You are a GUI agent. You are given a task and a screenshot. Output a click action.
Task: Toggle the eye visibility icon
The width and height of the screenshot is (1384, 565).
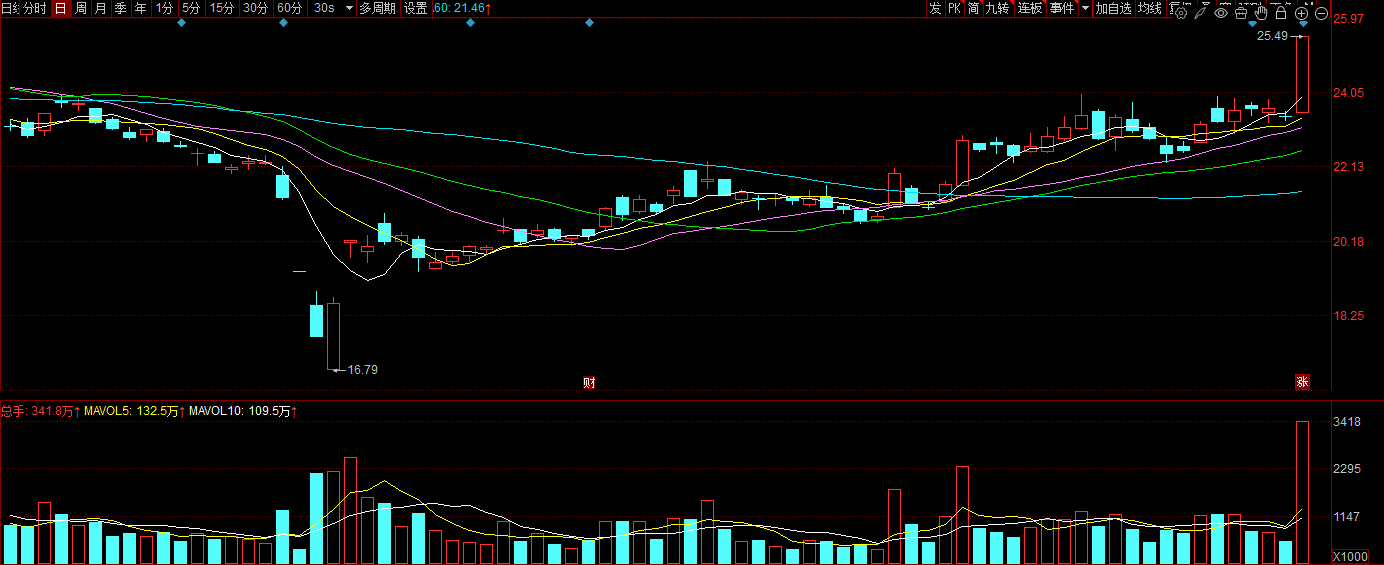(x=1221, y=13)
